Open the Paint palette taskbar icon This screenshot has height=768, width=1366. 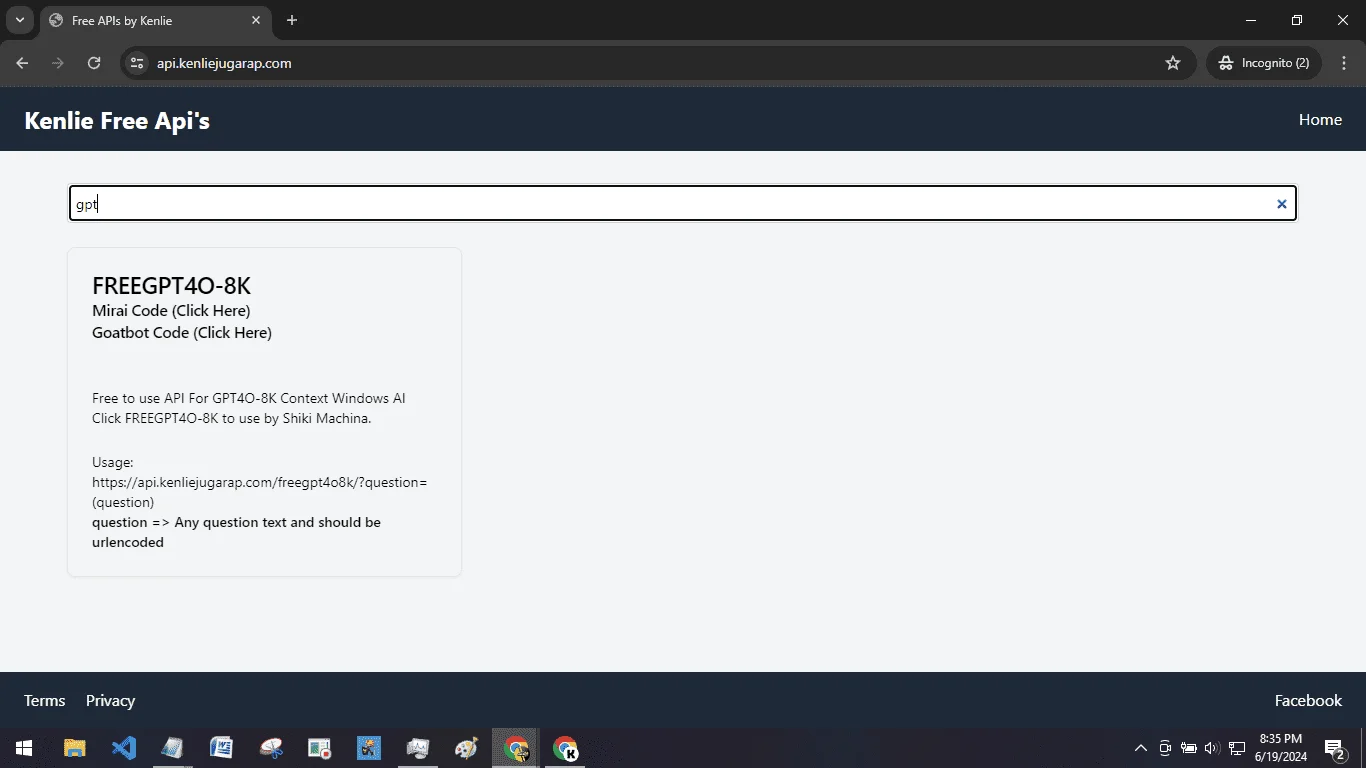pos(467,748)
